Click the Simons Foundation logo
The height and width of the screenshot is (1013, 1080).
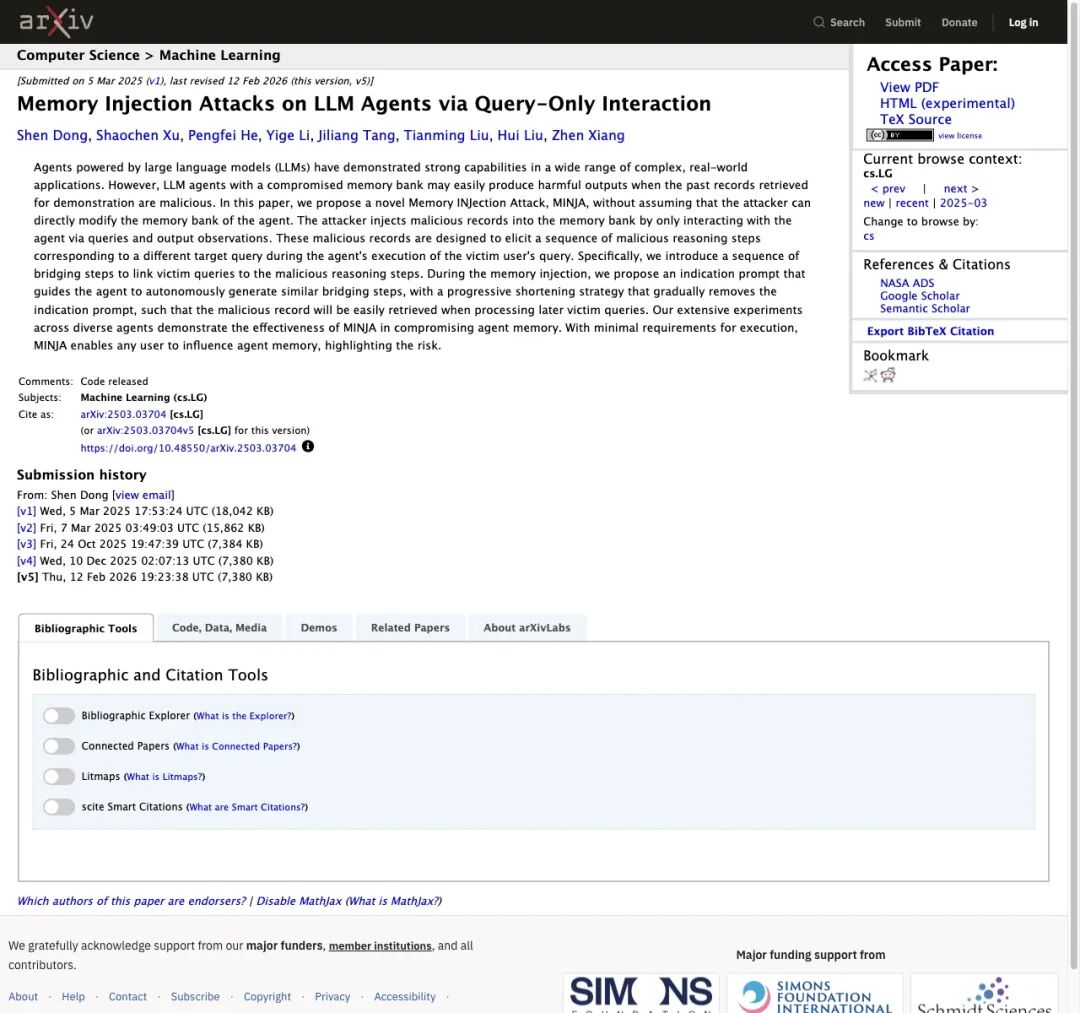[641, 993]
